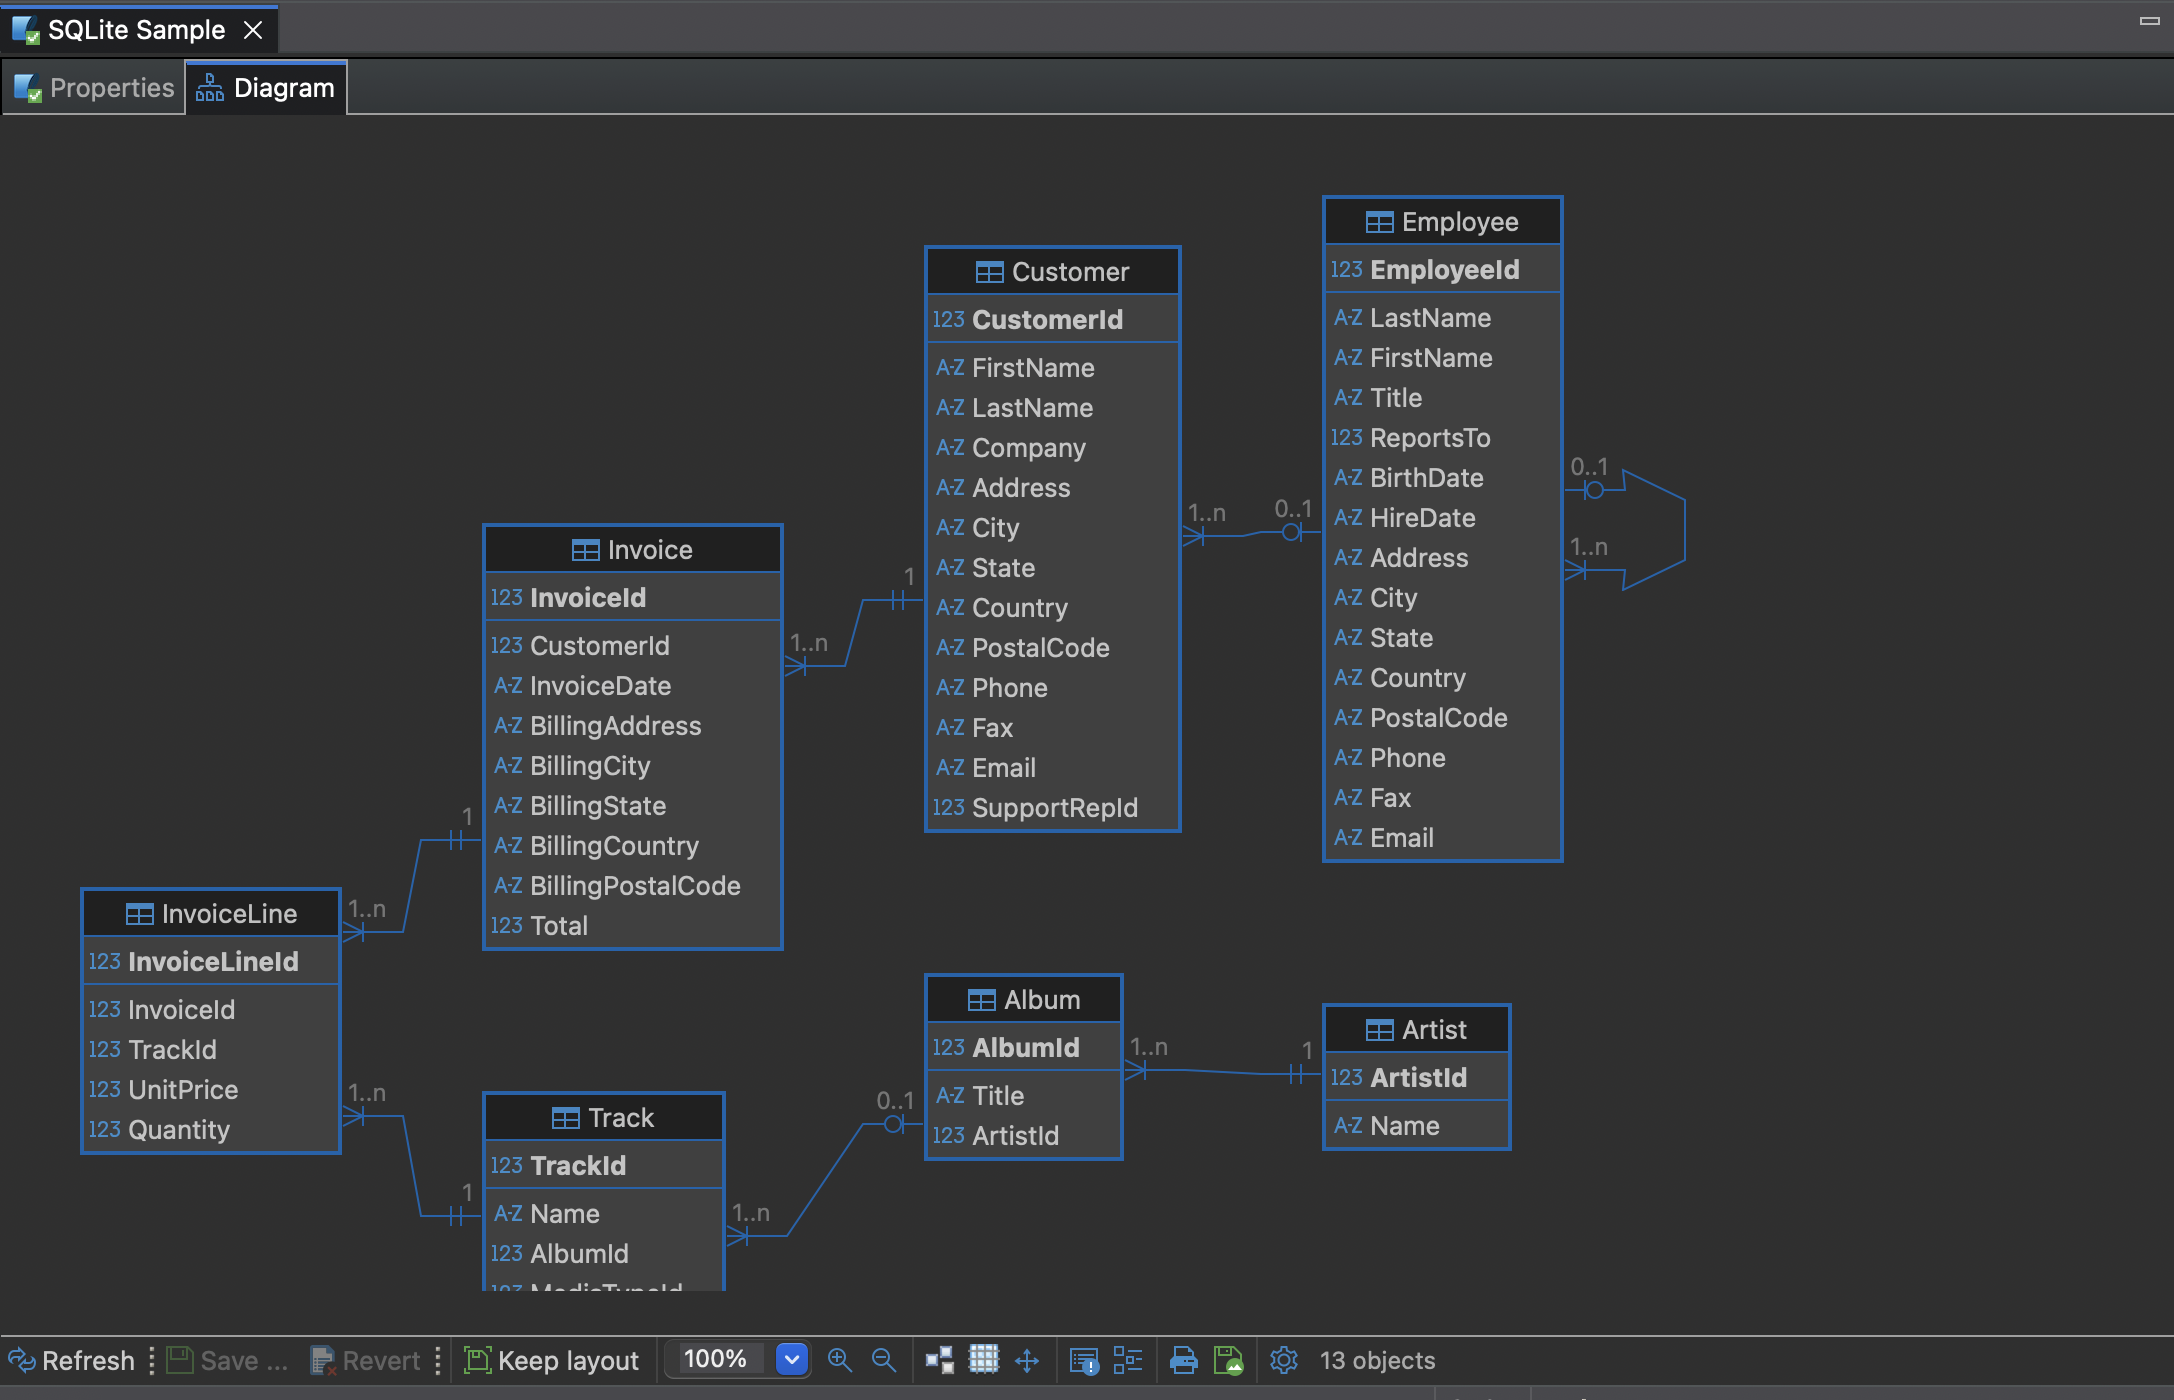
Task: Click the Keep layout button
Action: pyautogui.click(x=551, y=1360)
